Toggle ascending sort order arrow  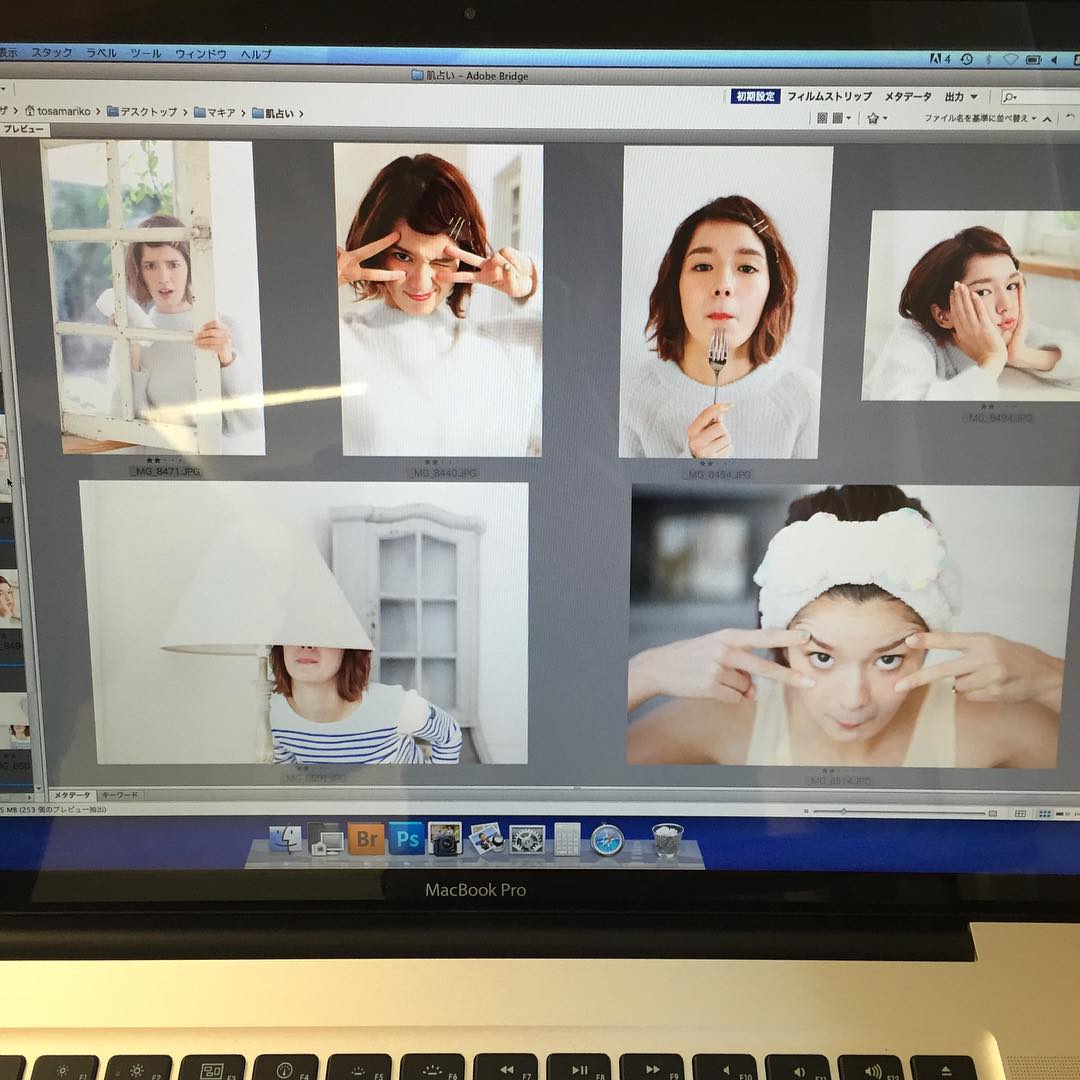pyautogui.click(x=1047, y=119)
